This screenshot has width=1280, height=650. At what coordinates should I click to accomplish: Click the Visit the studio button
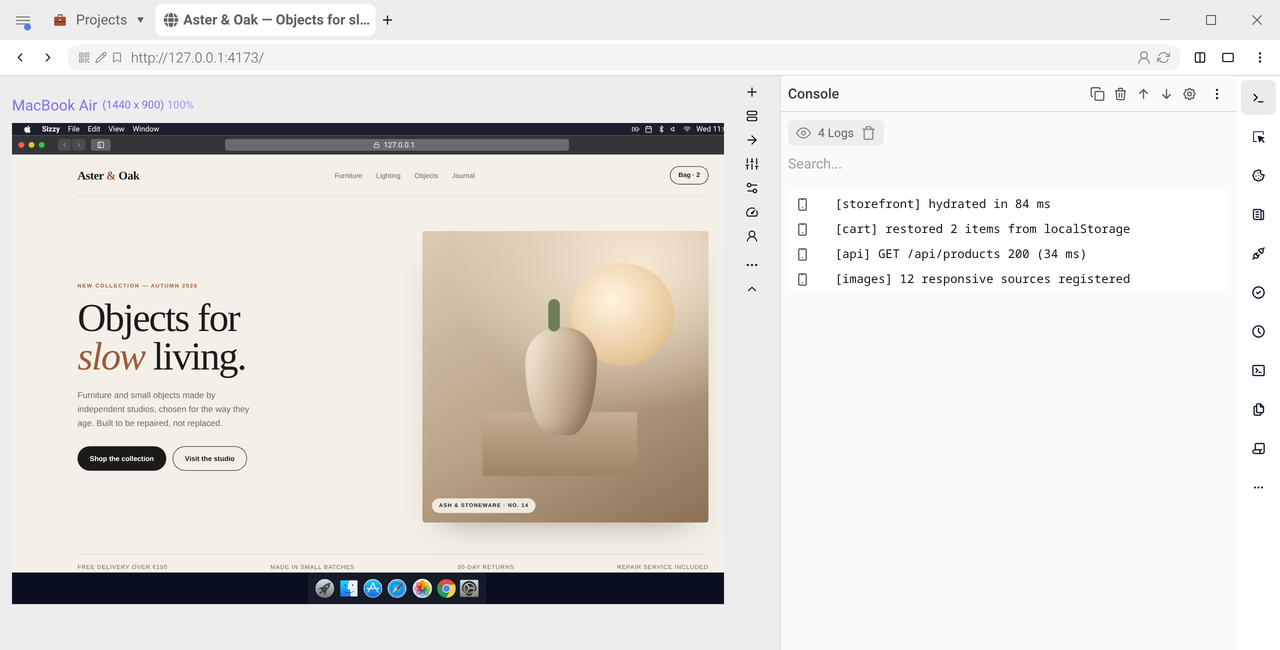[210, 459]
